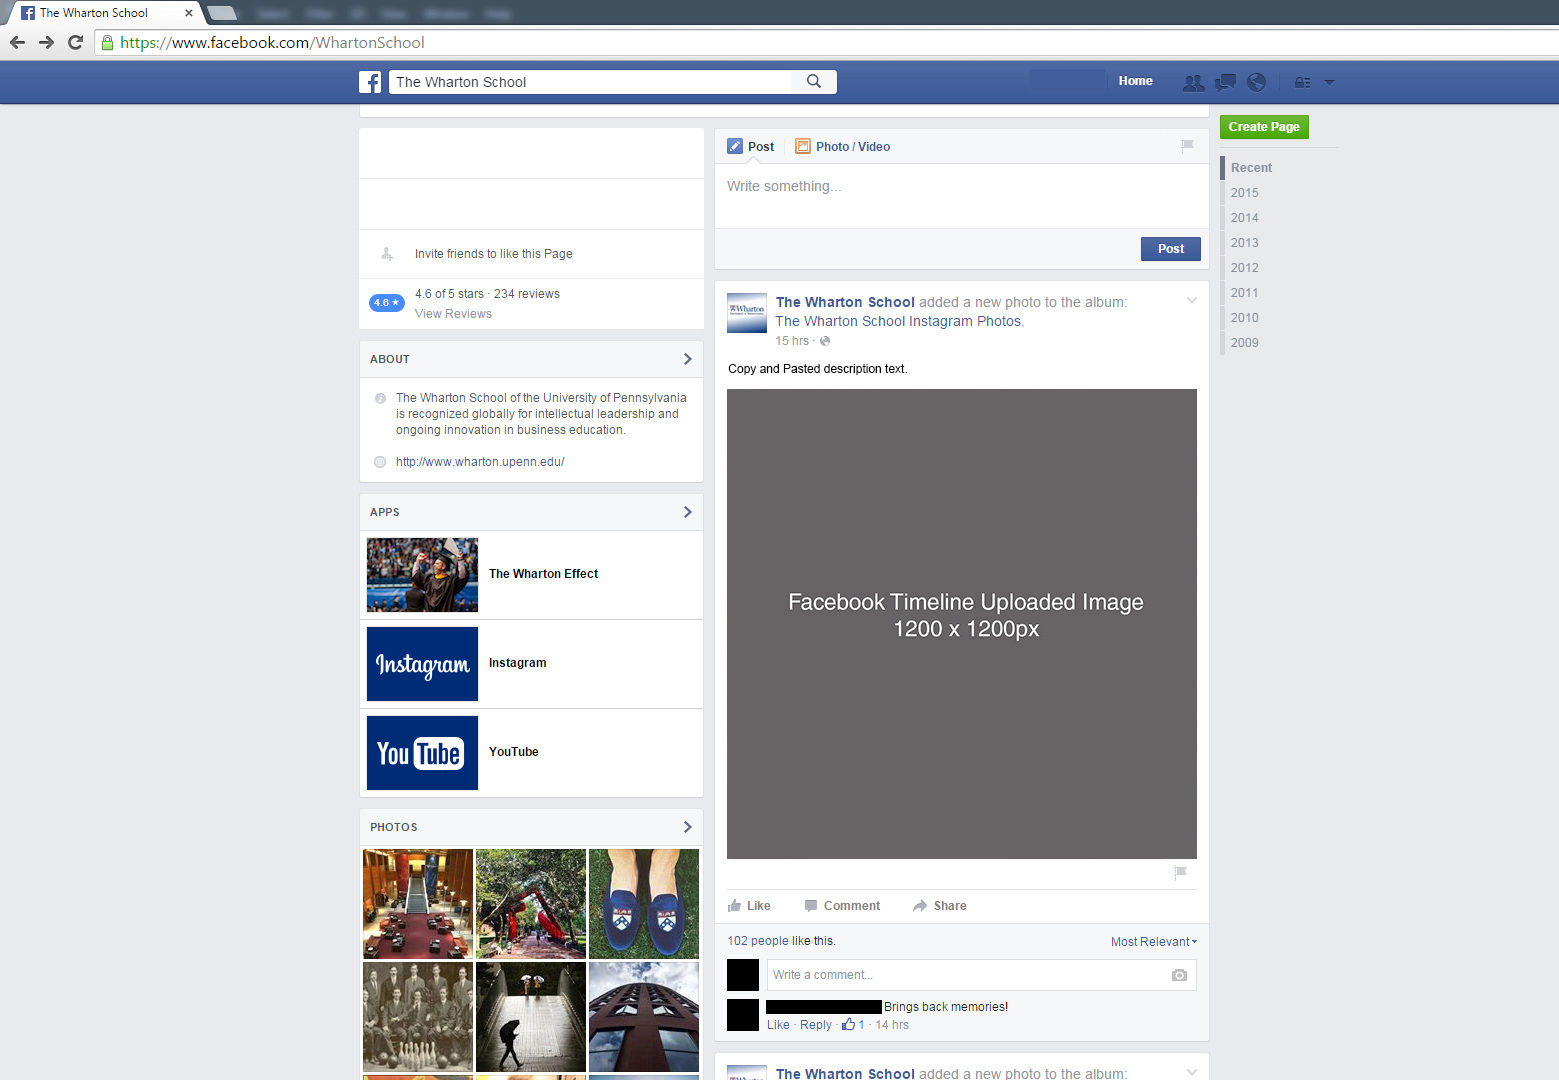Open first post options dropdown arrow

point(1191,301)
